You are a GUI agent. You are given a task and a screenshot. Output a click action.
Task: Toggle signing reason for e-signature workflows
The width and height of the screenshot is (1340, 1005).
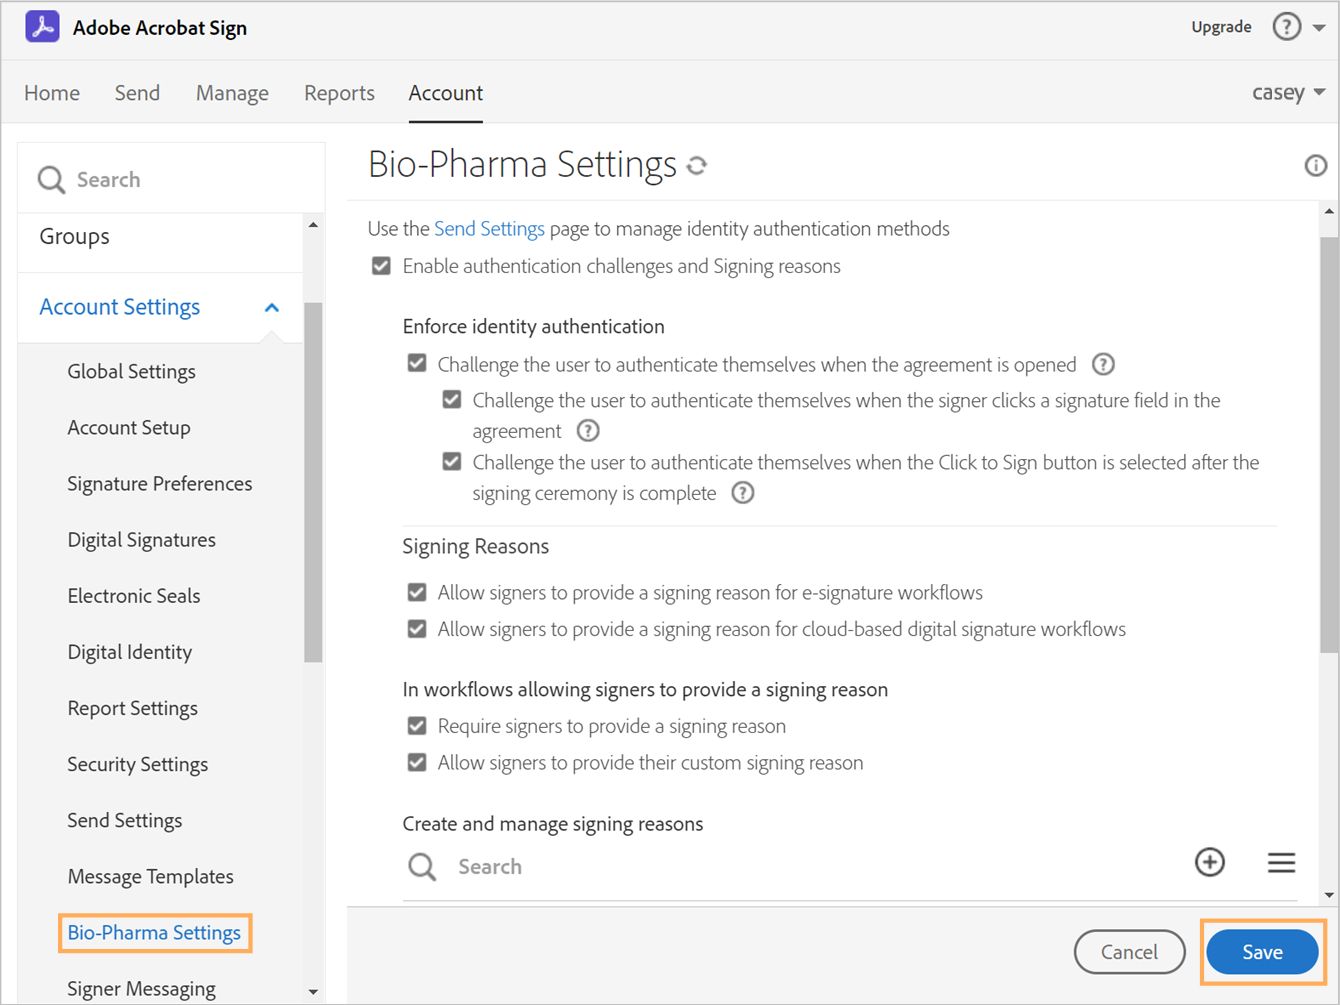click(x=417, y=592)
